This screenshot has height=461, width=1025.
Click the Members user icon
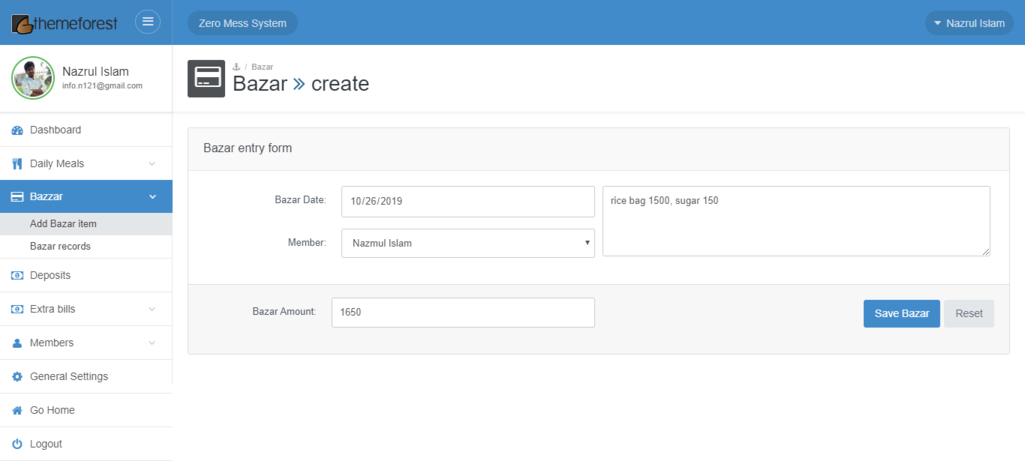pyautogui.click(x=17, y=343)
